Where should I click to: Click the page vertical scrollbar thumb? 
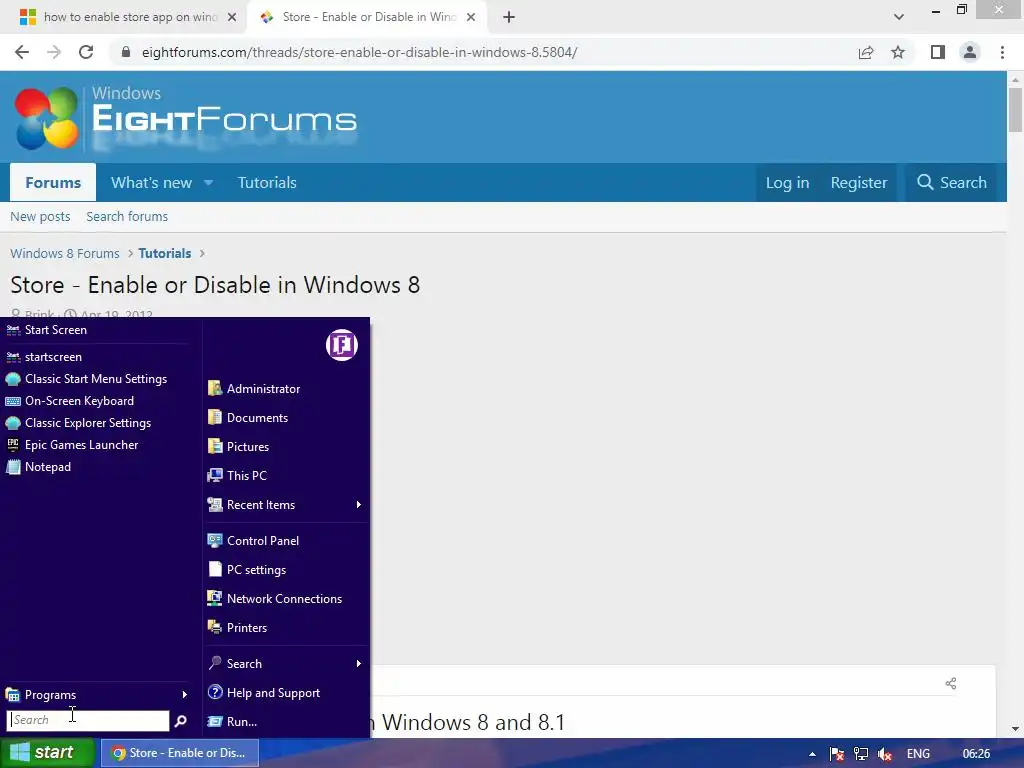tap(1016, 110)
